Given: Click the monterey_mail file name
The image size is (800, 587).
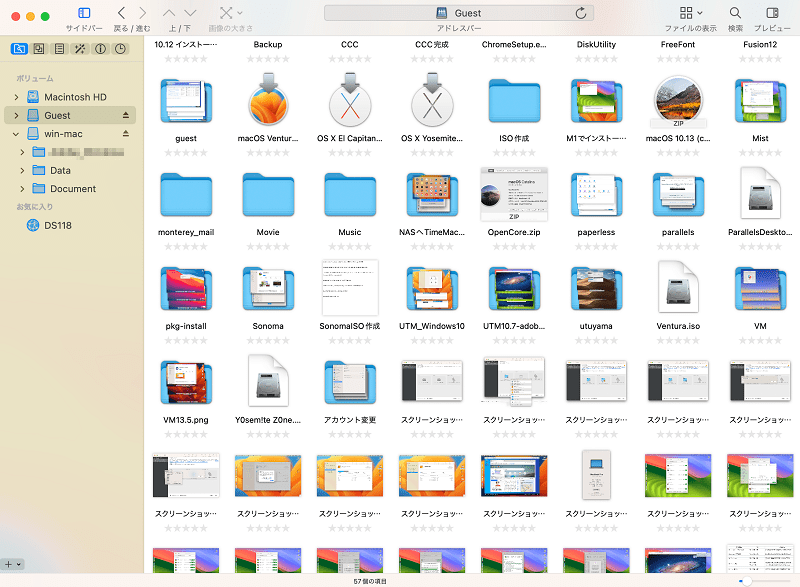Looking at the screenshot, I should [186, 232].
